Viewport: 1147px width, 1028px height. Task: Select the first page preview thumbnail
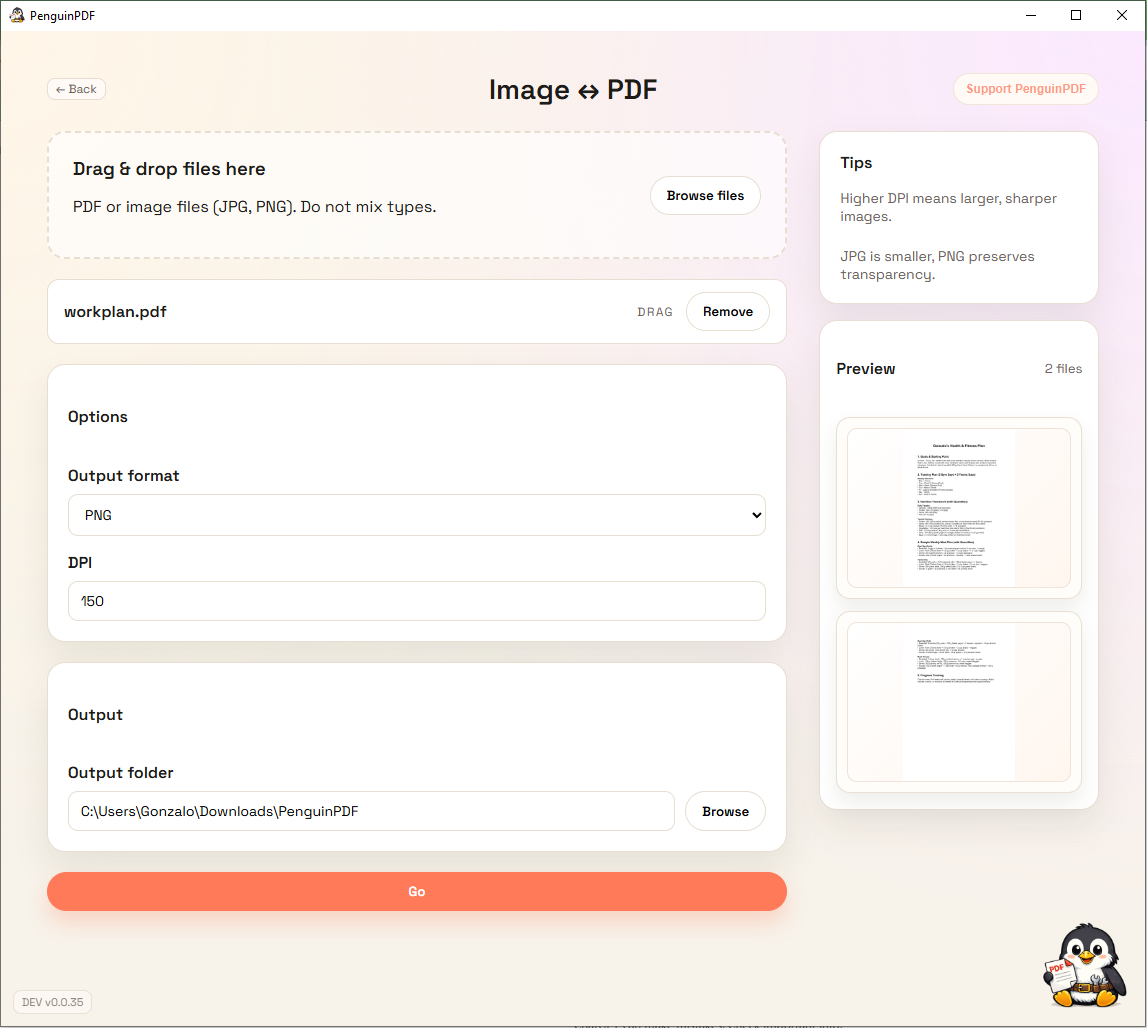pos(957,508)
